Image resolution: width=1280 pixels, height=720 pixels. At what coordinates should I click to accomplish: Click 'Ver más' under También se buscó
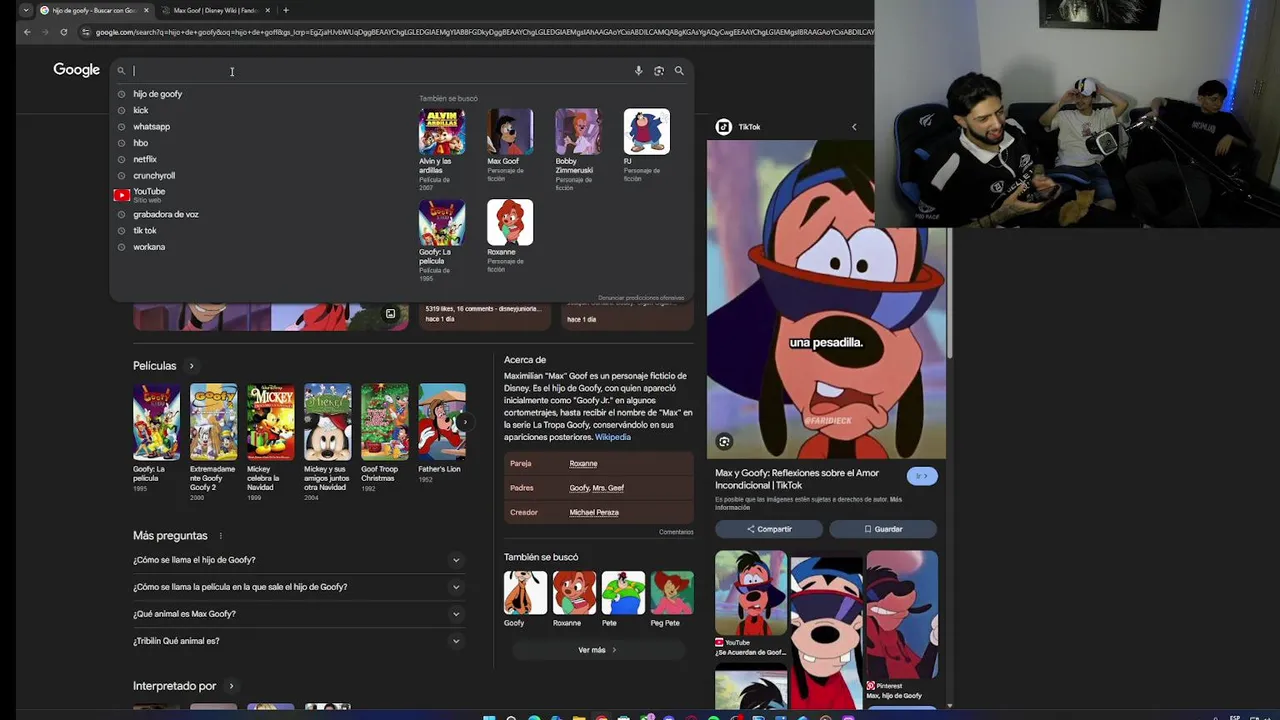[597, 650]
